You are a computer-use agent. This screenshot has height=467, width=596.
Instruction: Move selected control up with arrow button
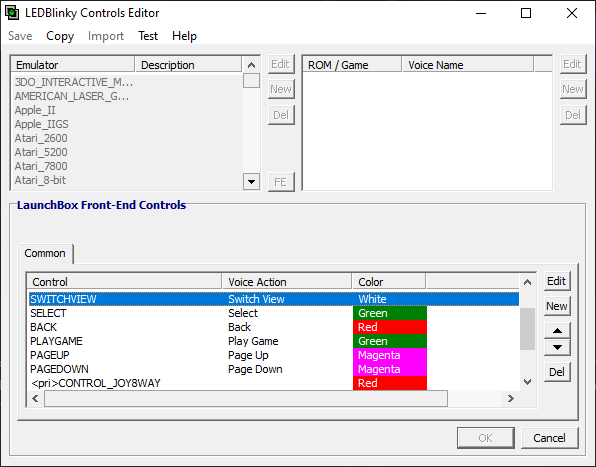[557, 331]
